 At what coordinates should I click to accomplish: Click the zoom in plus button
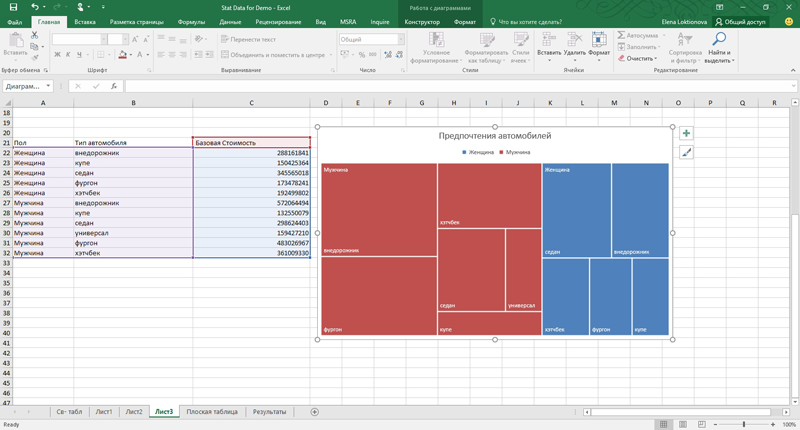click(x=773, y=424)
